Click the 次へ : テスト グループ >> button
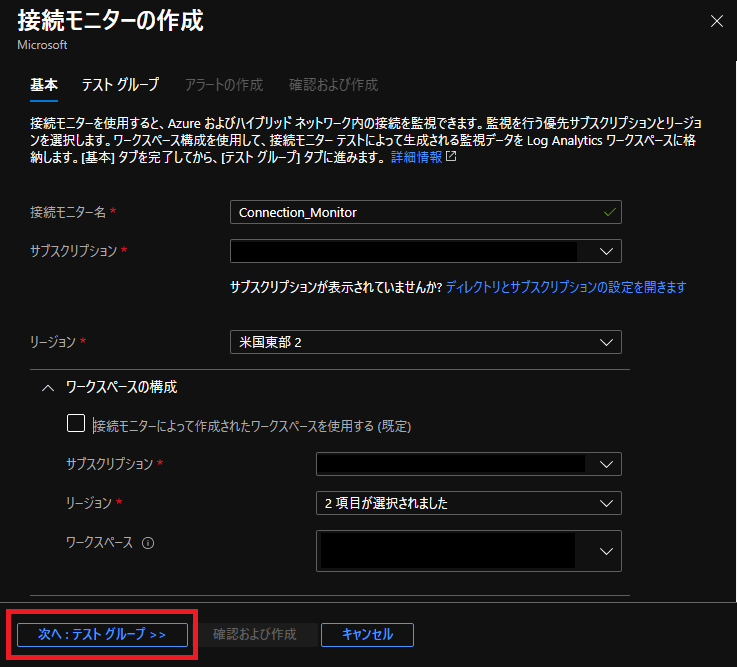The width and height of the screenshot is (737, 667). point(102,635)
